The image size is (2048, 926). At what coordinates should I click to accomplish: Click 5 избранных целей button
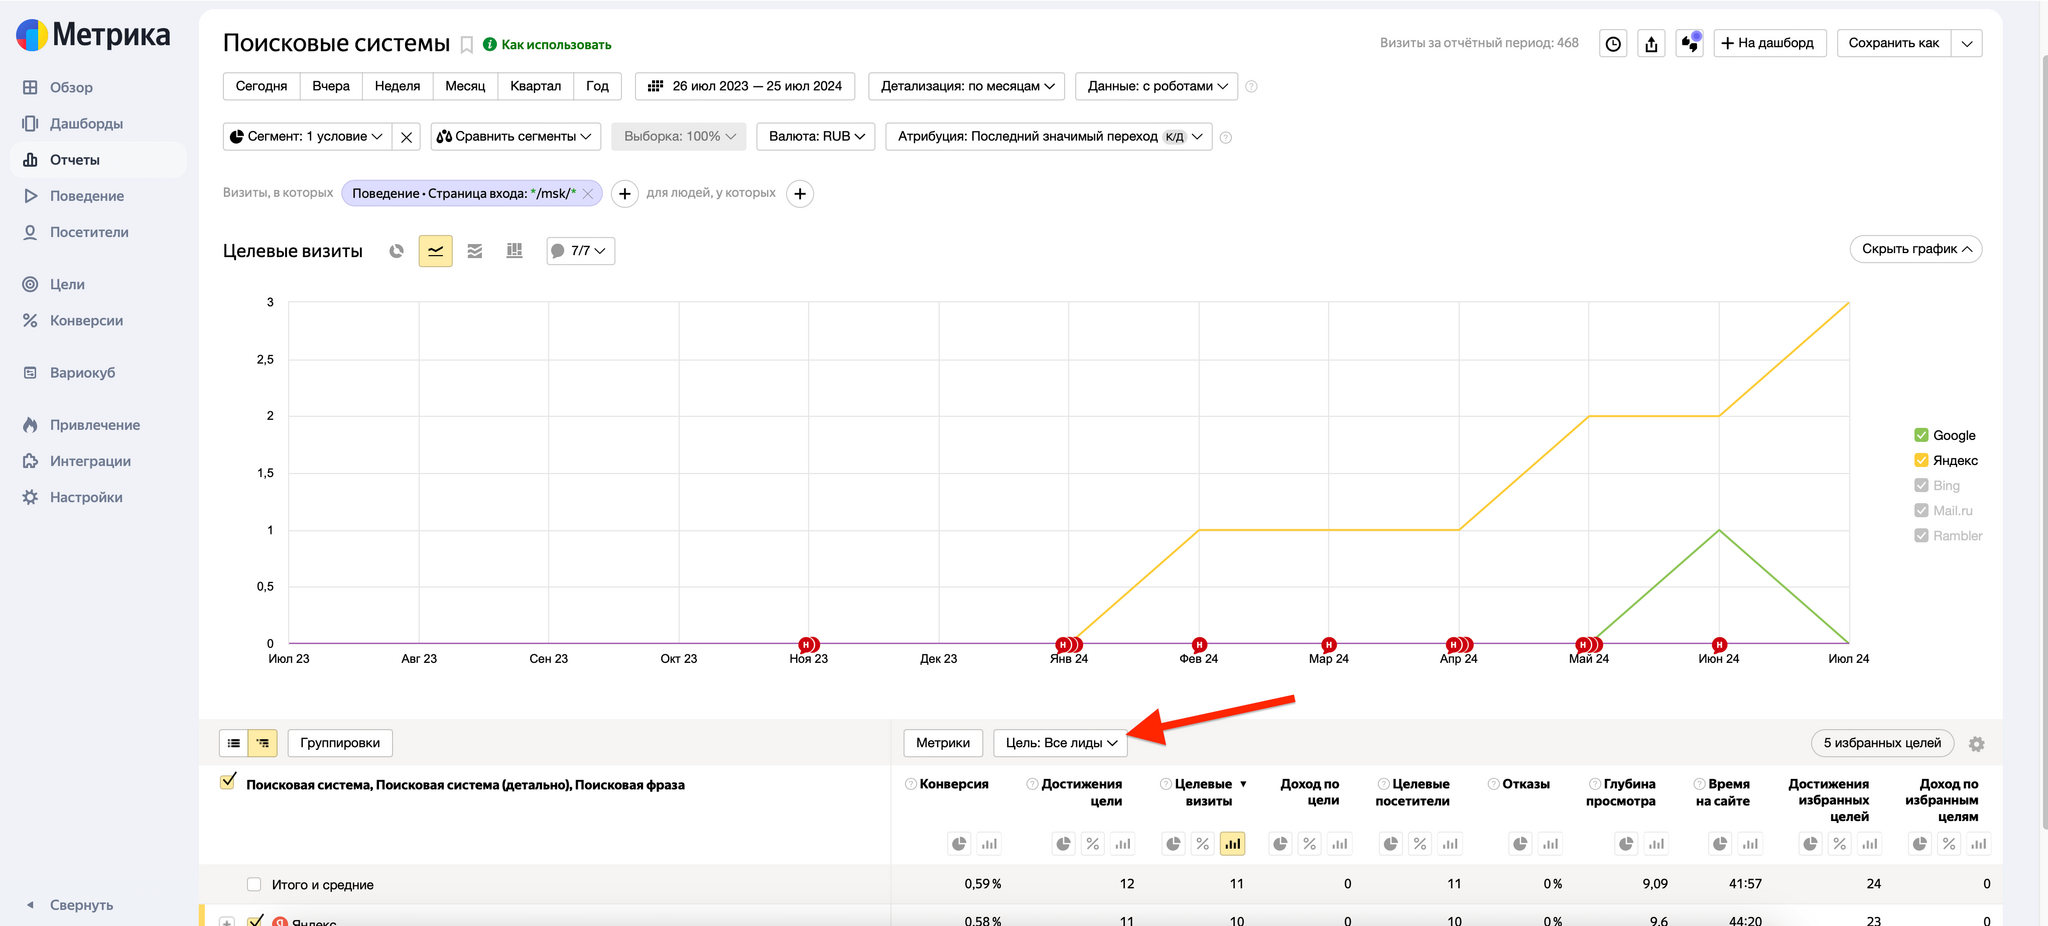tap(1882, 743)
